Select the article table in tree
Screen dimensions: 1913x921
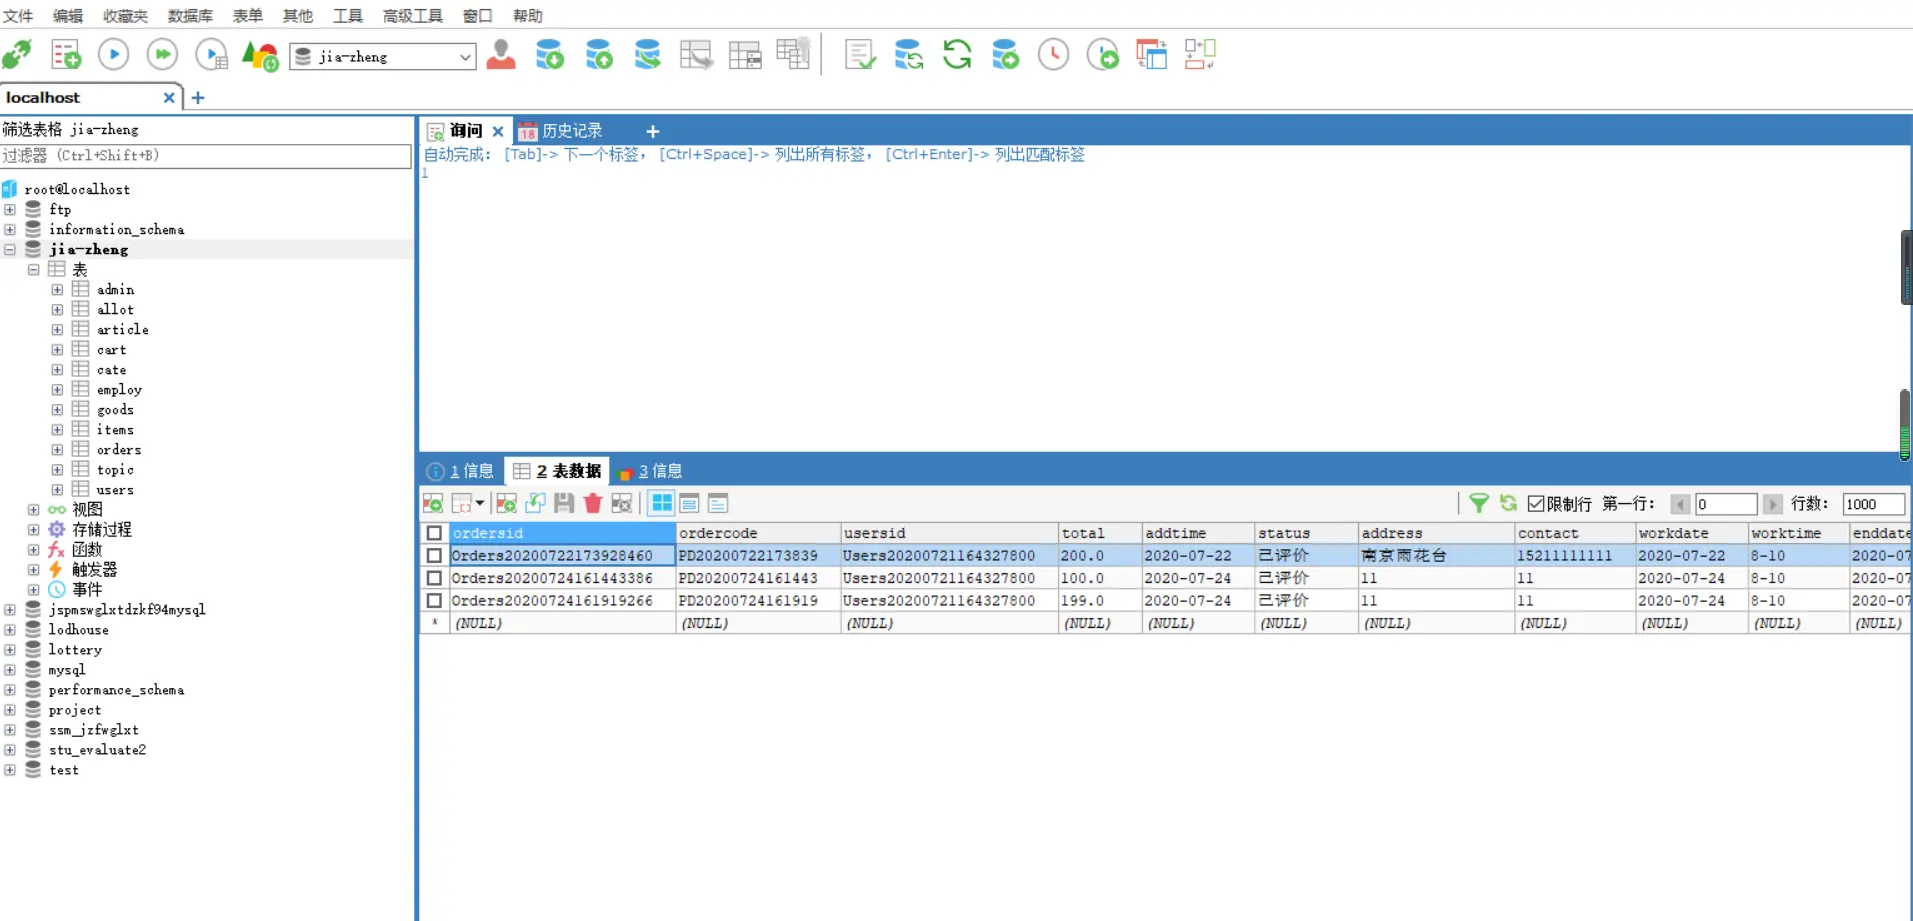tap(122, 330)
